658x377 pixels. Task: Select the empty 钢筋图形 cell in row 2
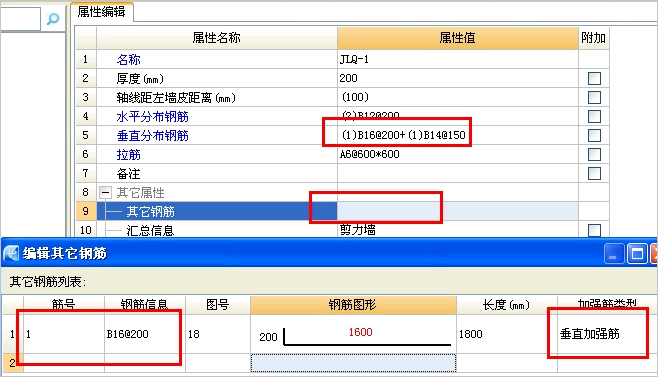click(x=353, y=363)
